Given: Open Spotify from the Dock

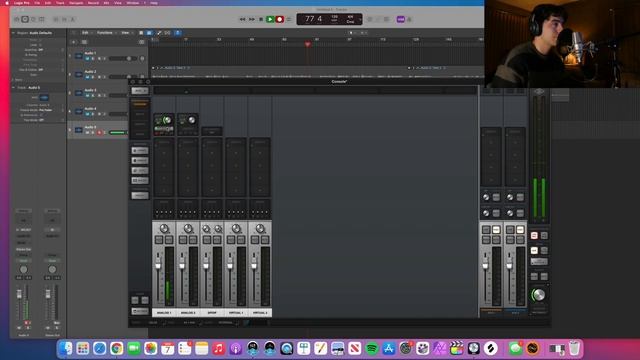Looking at the screenshot, I should click(x=371, y=348).
